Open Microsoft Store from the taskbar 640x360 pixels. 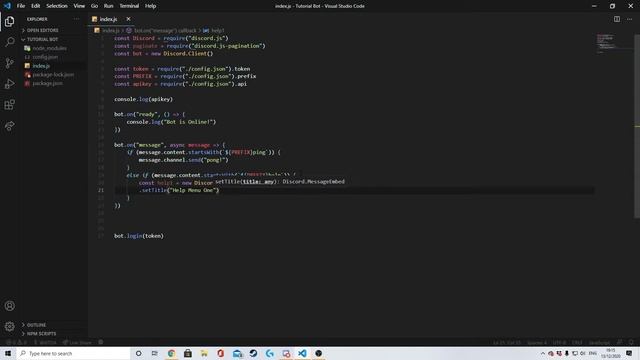(188, 353)
